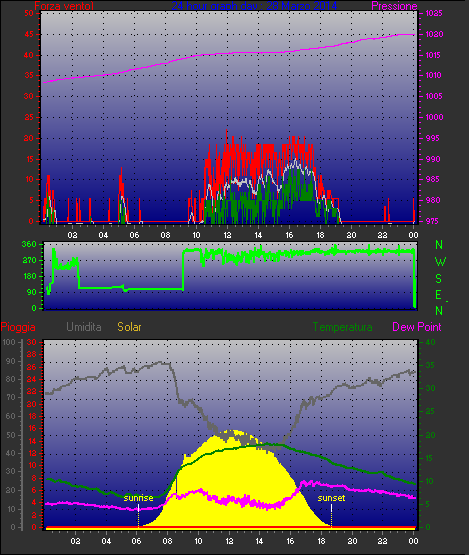Click the 40 temperature axis value
Viewport: 469px width, 555px height.
click(x=430, y=342)
